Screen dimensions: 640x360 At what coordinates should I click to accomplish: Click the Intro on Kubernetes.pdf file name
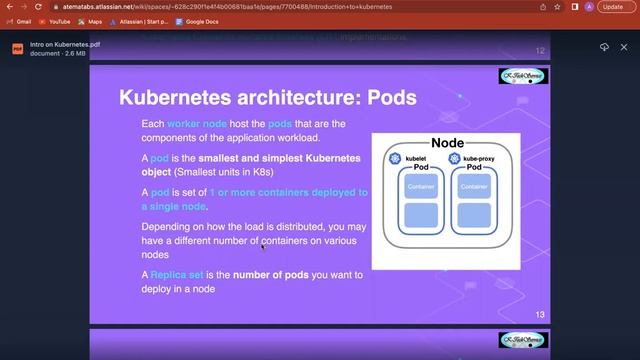point(65,44)
